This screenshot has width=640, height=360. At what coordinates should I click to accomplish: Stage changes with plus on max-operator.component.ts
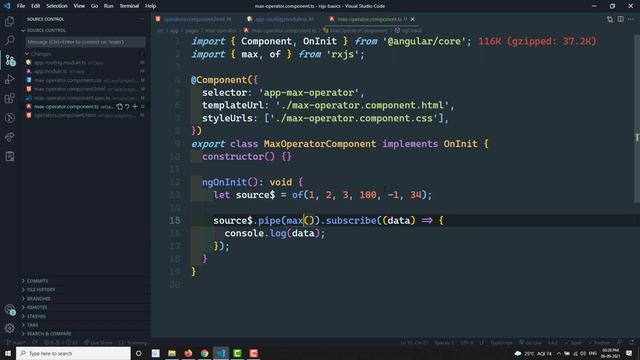[135, 107]
